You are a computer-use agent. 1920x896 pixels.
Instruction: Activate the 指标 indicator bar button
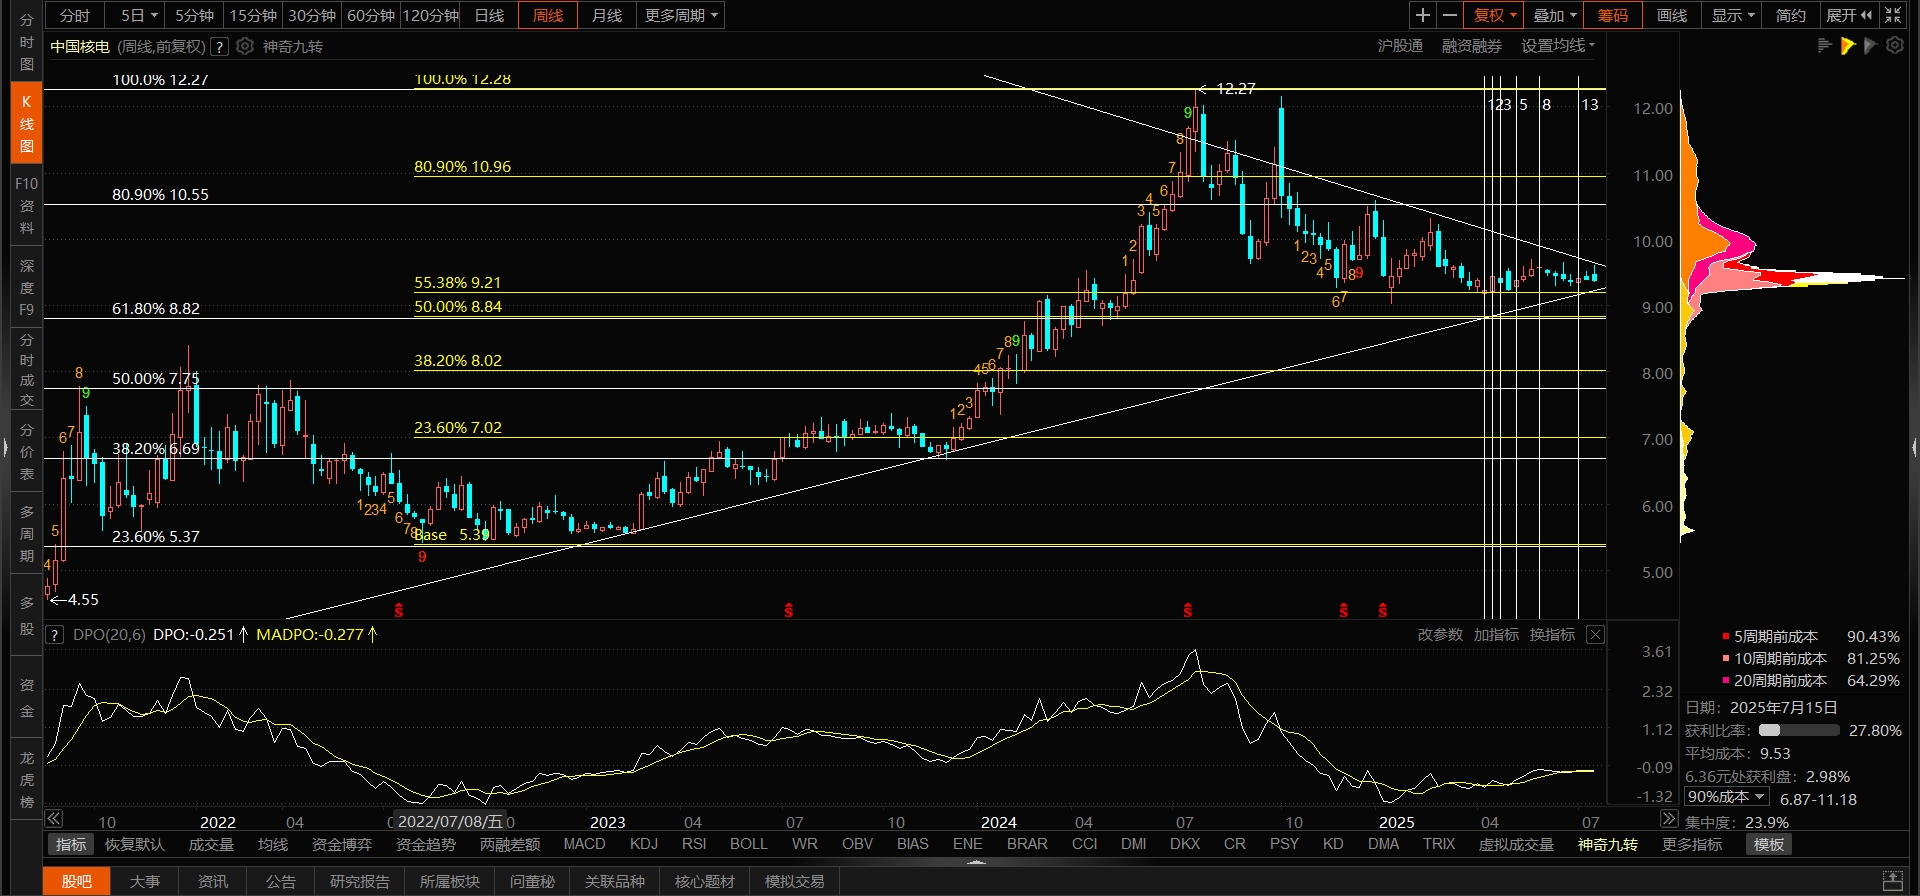70,845
